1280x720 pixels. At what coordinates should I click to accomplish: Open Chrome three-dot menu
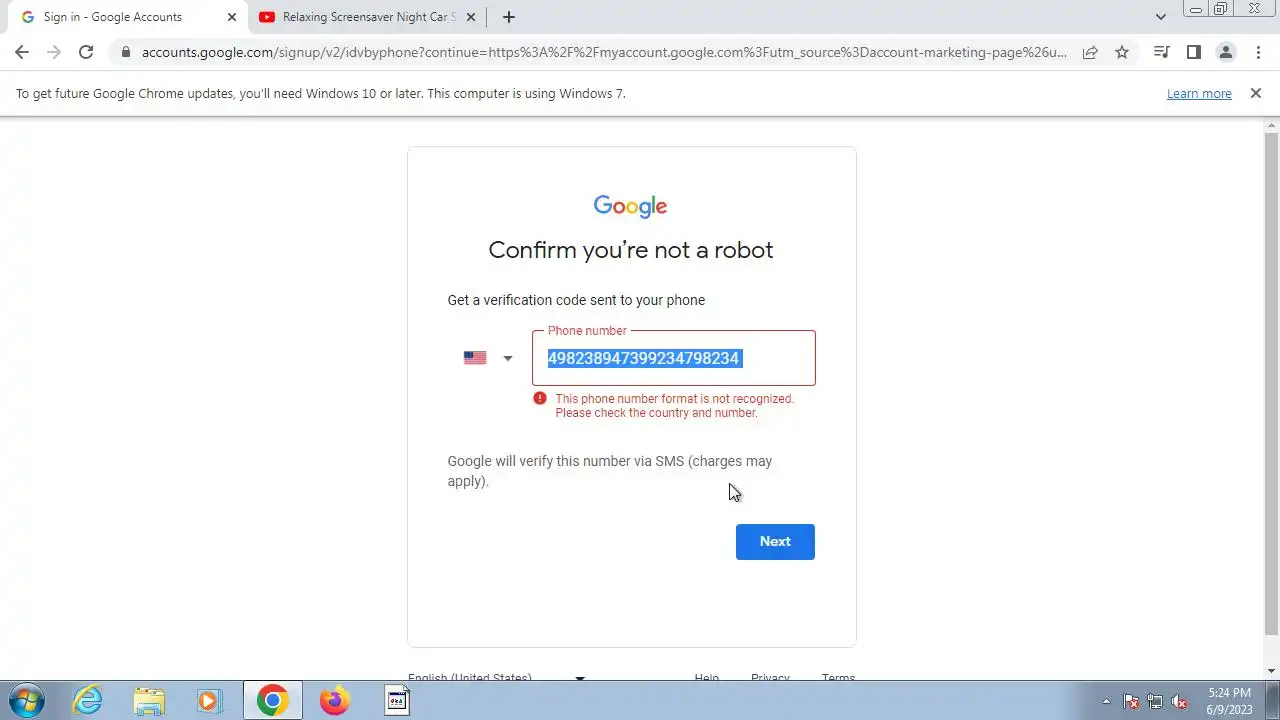click(x=1258, y=52)
